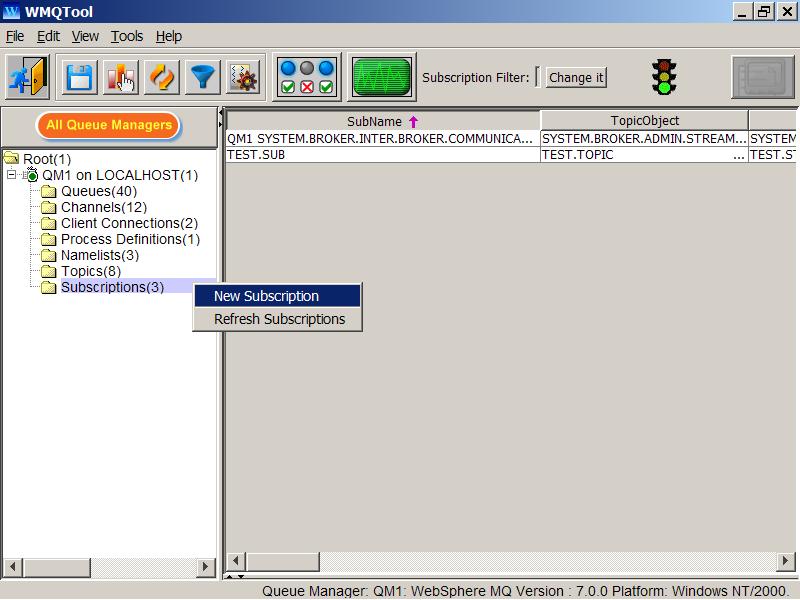The image size is (800, 600).
Task: Click the Channels folder icon
Action: click(48, 207)
